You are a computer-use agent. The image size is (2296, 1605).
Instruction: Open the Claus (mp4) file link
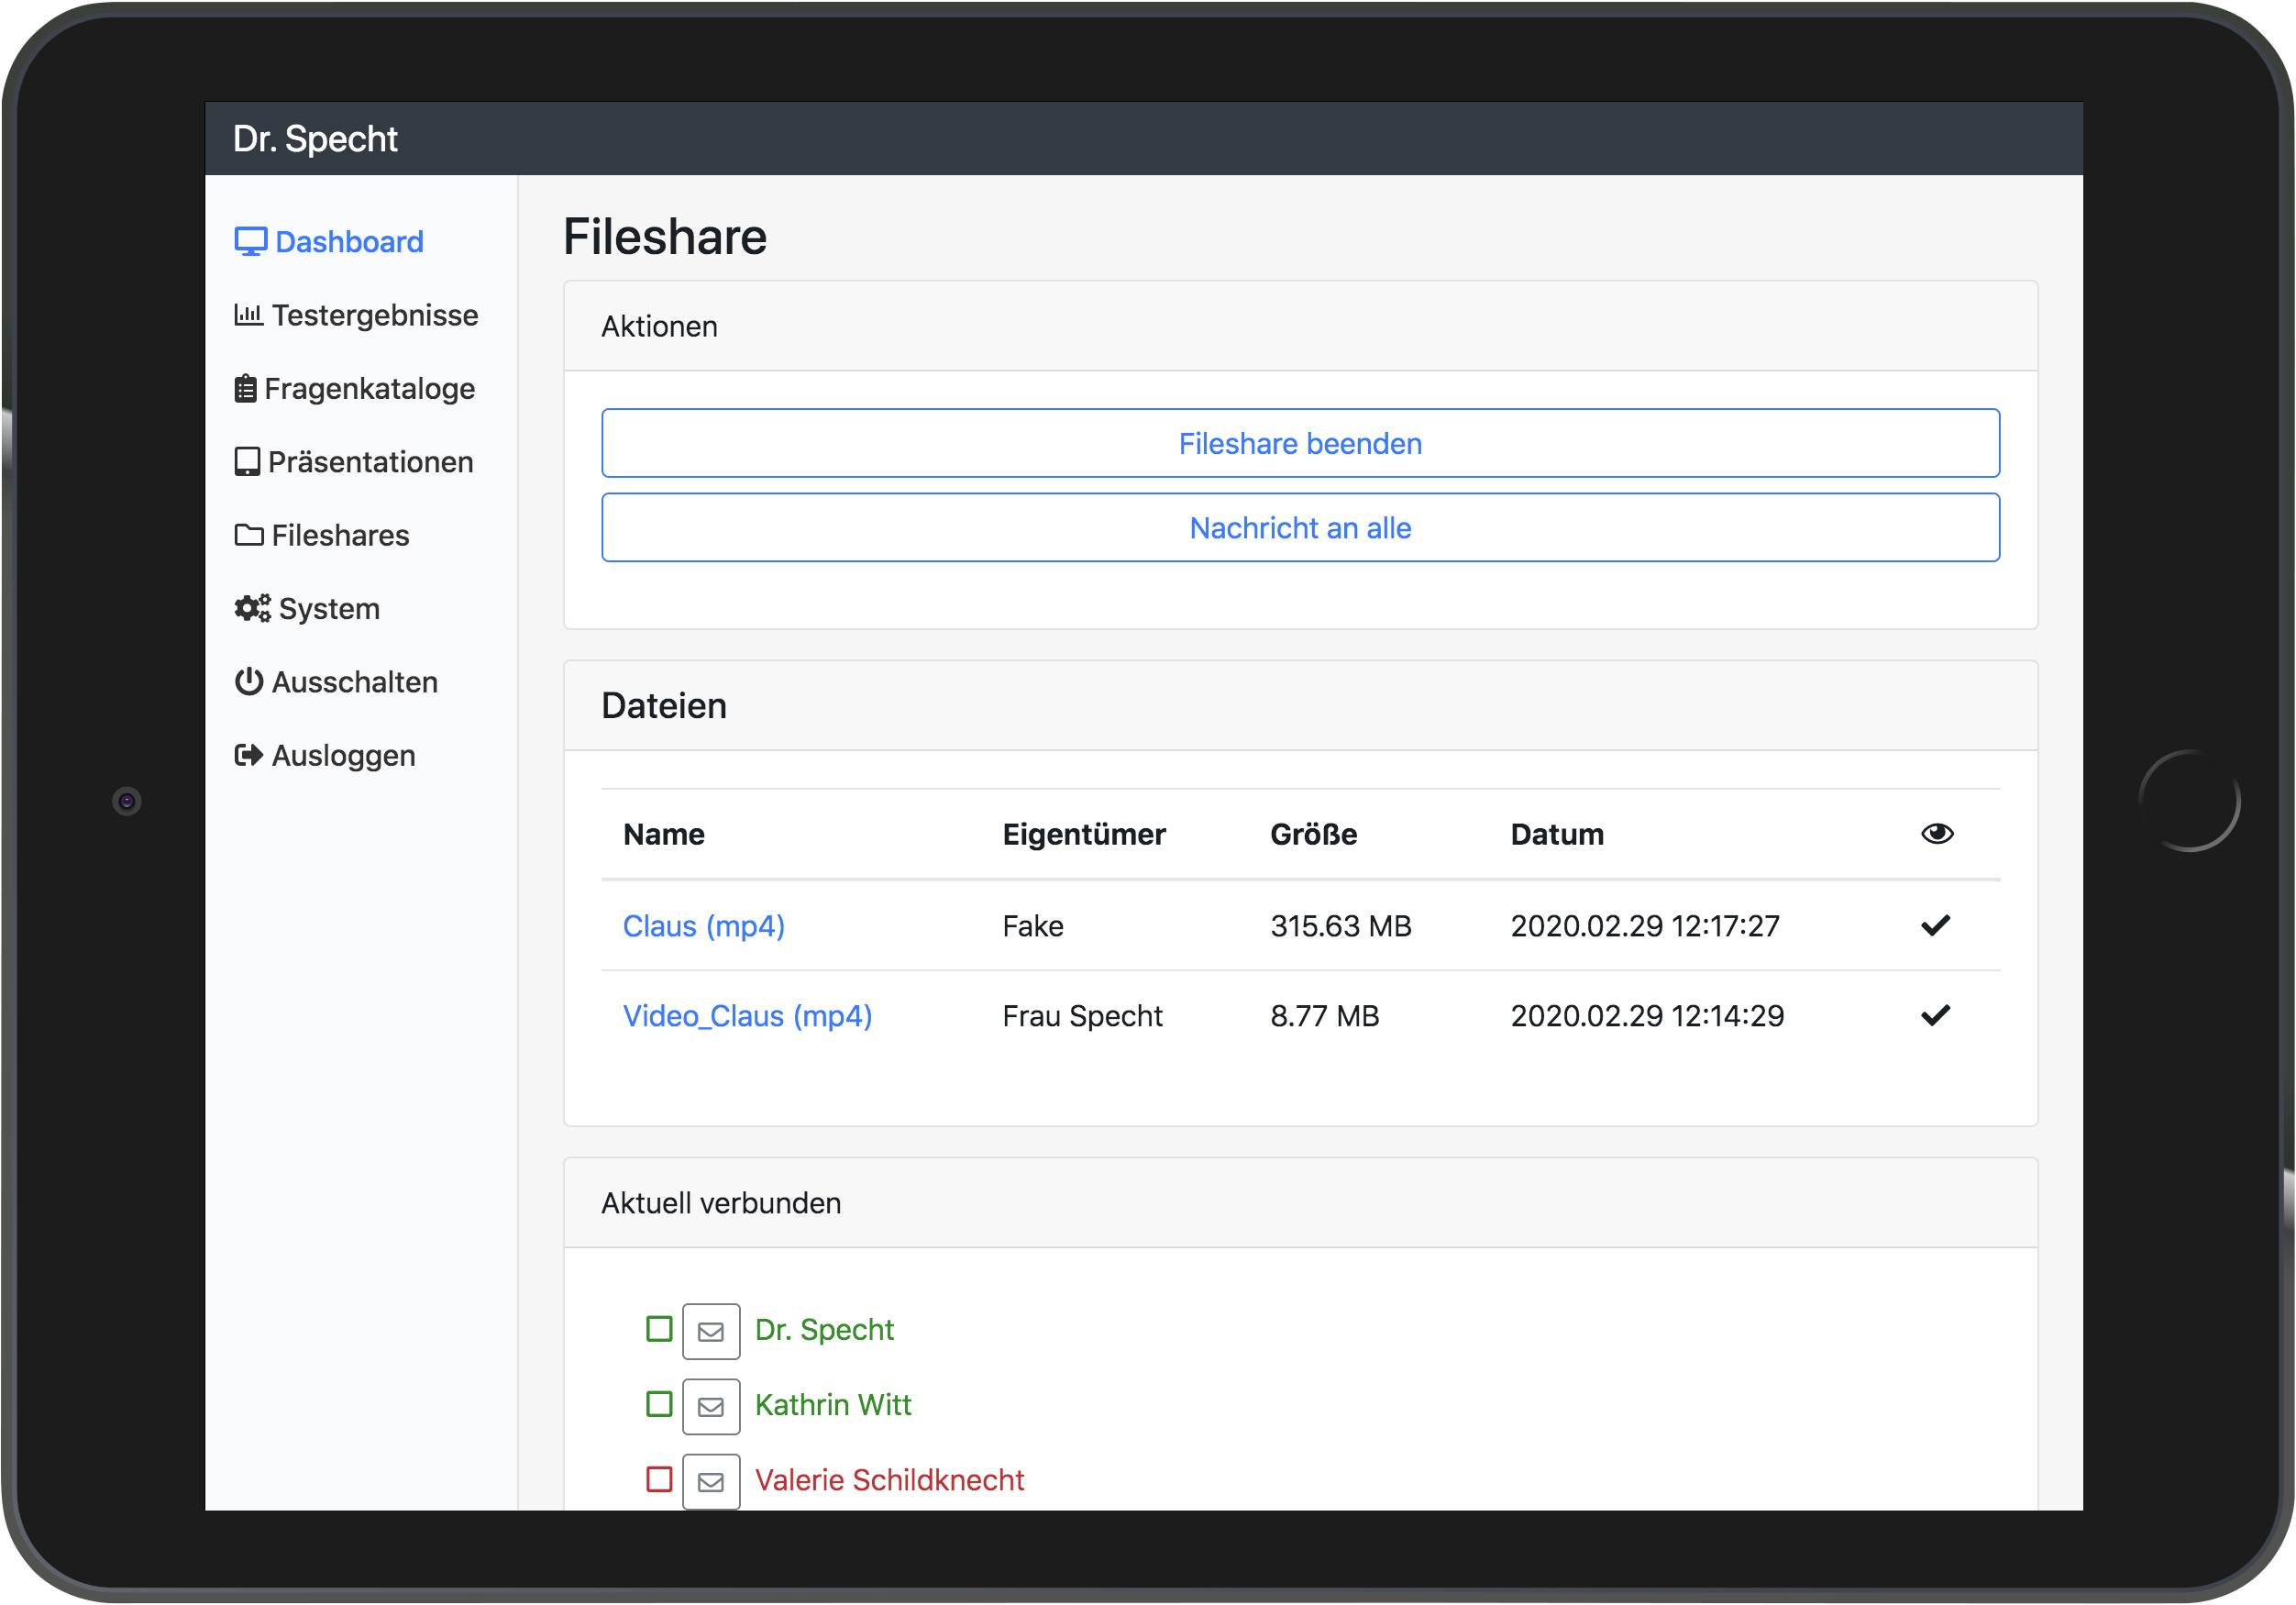tap(703, 926)
